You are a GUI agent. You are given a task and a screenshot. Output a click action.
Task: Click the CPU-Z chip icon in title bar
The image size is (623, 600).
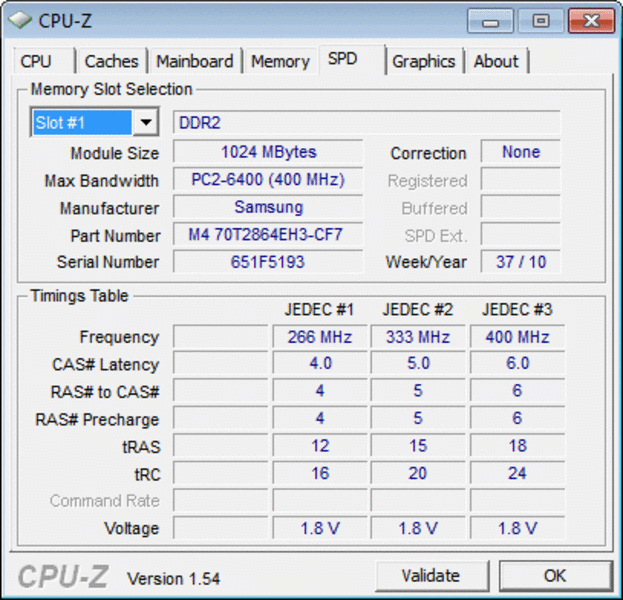pyautogui.click(x=20, y=20)
